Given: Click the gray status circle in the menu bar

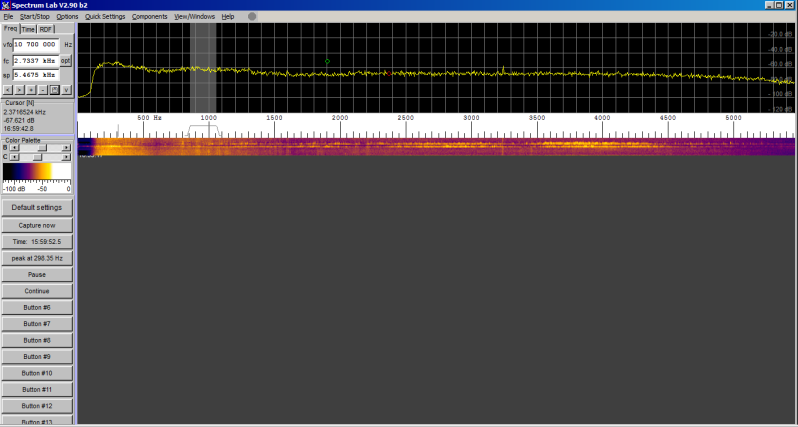Looking at the screenshot, I should (252, 16).
